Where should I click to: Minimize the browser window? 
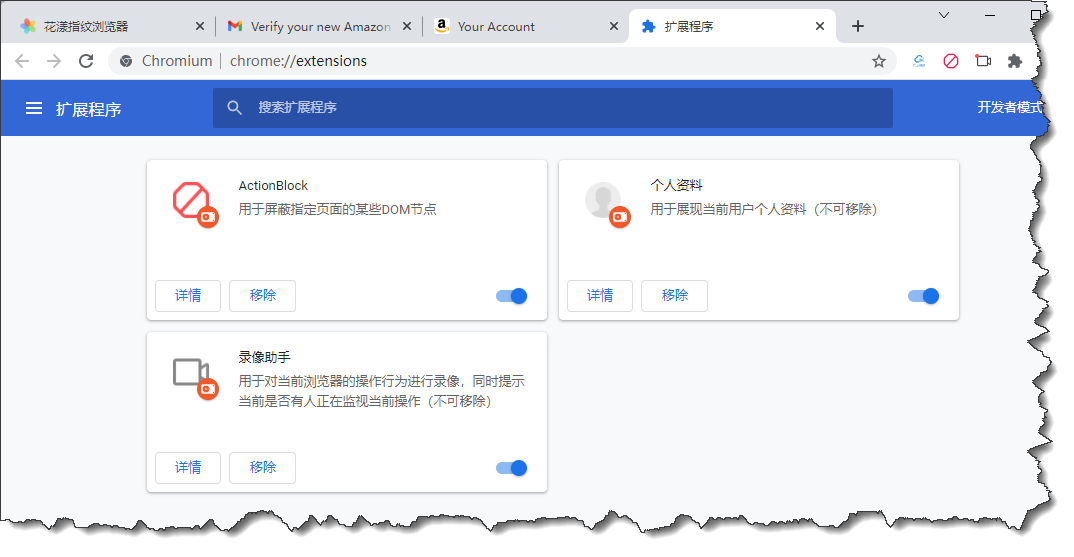[x=990, y=15]
